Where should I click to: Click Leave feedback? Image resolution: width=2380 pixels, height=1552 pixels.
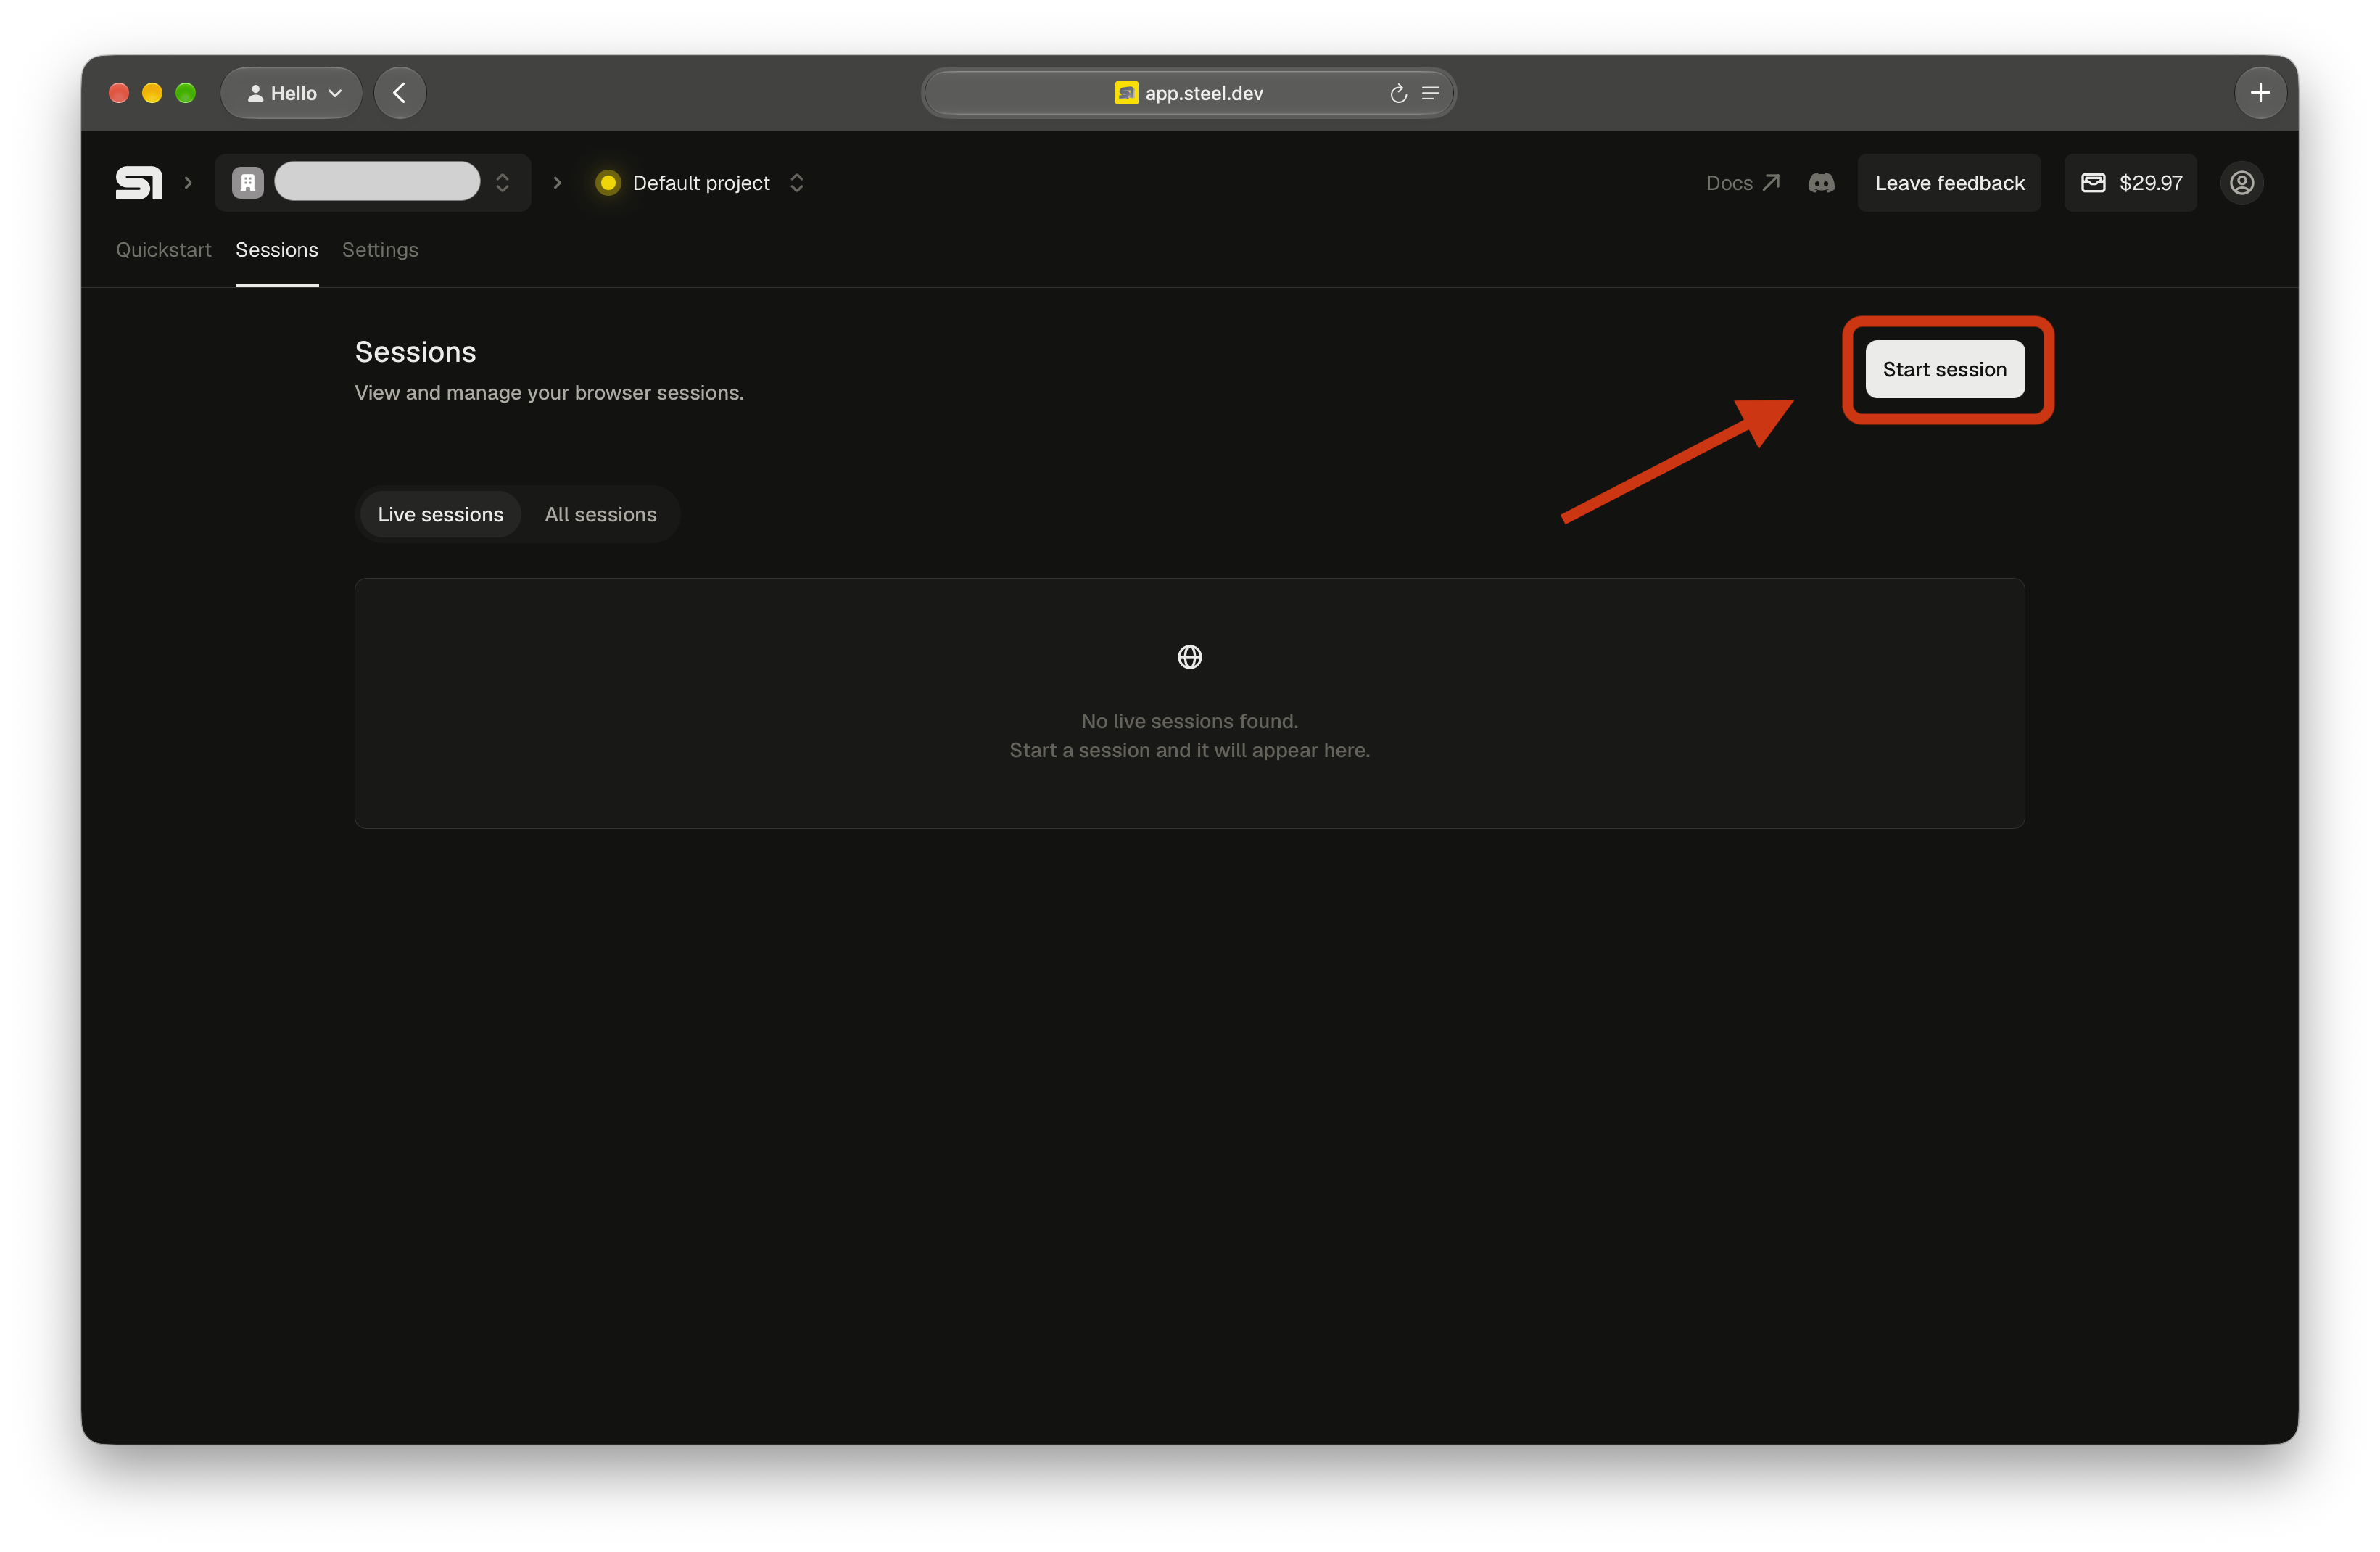click(1950, 183)
